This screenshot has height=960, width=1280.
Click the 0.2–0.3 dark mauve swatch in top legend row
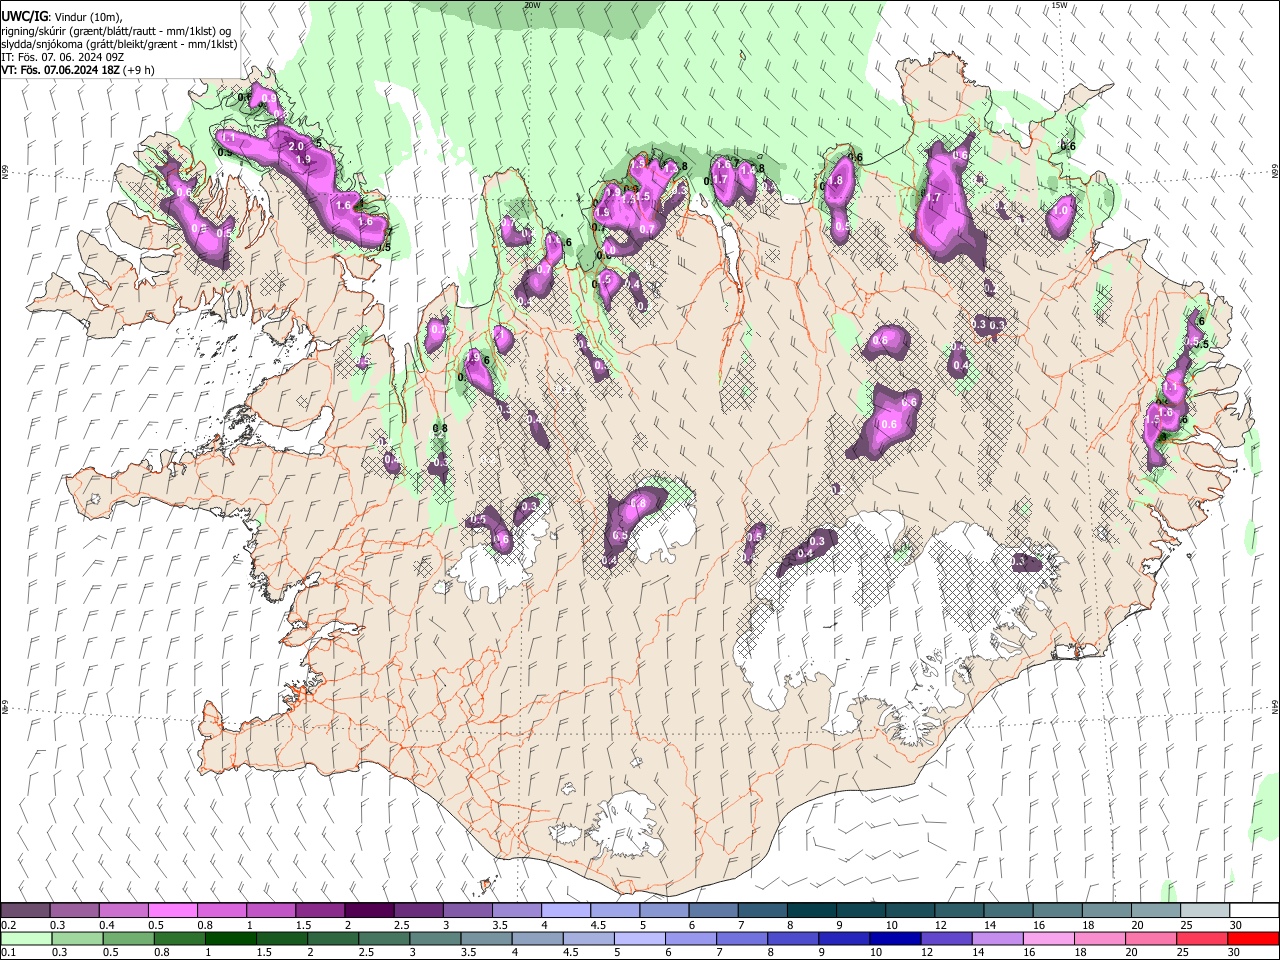[25, 911]
